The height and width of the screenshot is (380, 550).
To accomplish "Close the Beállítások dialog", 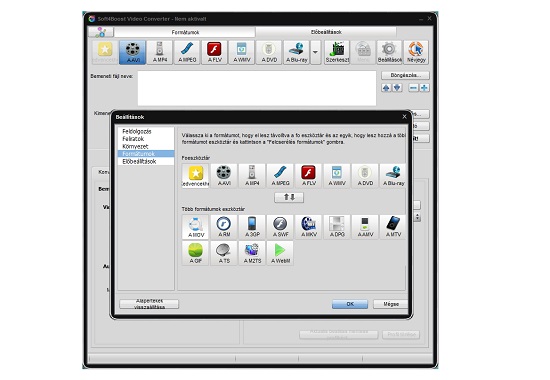I will tap(404, 116).
